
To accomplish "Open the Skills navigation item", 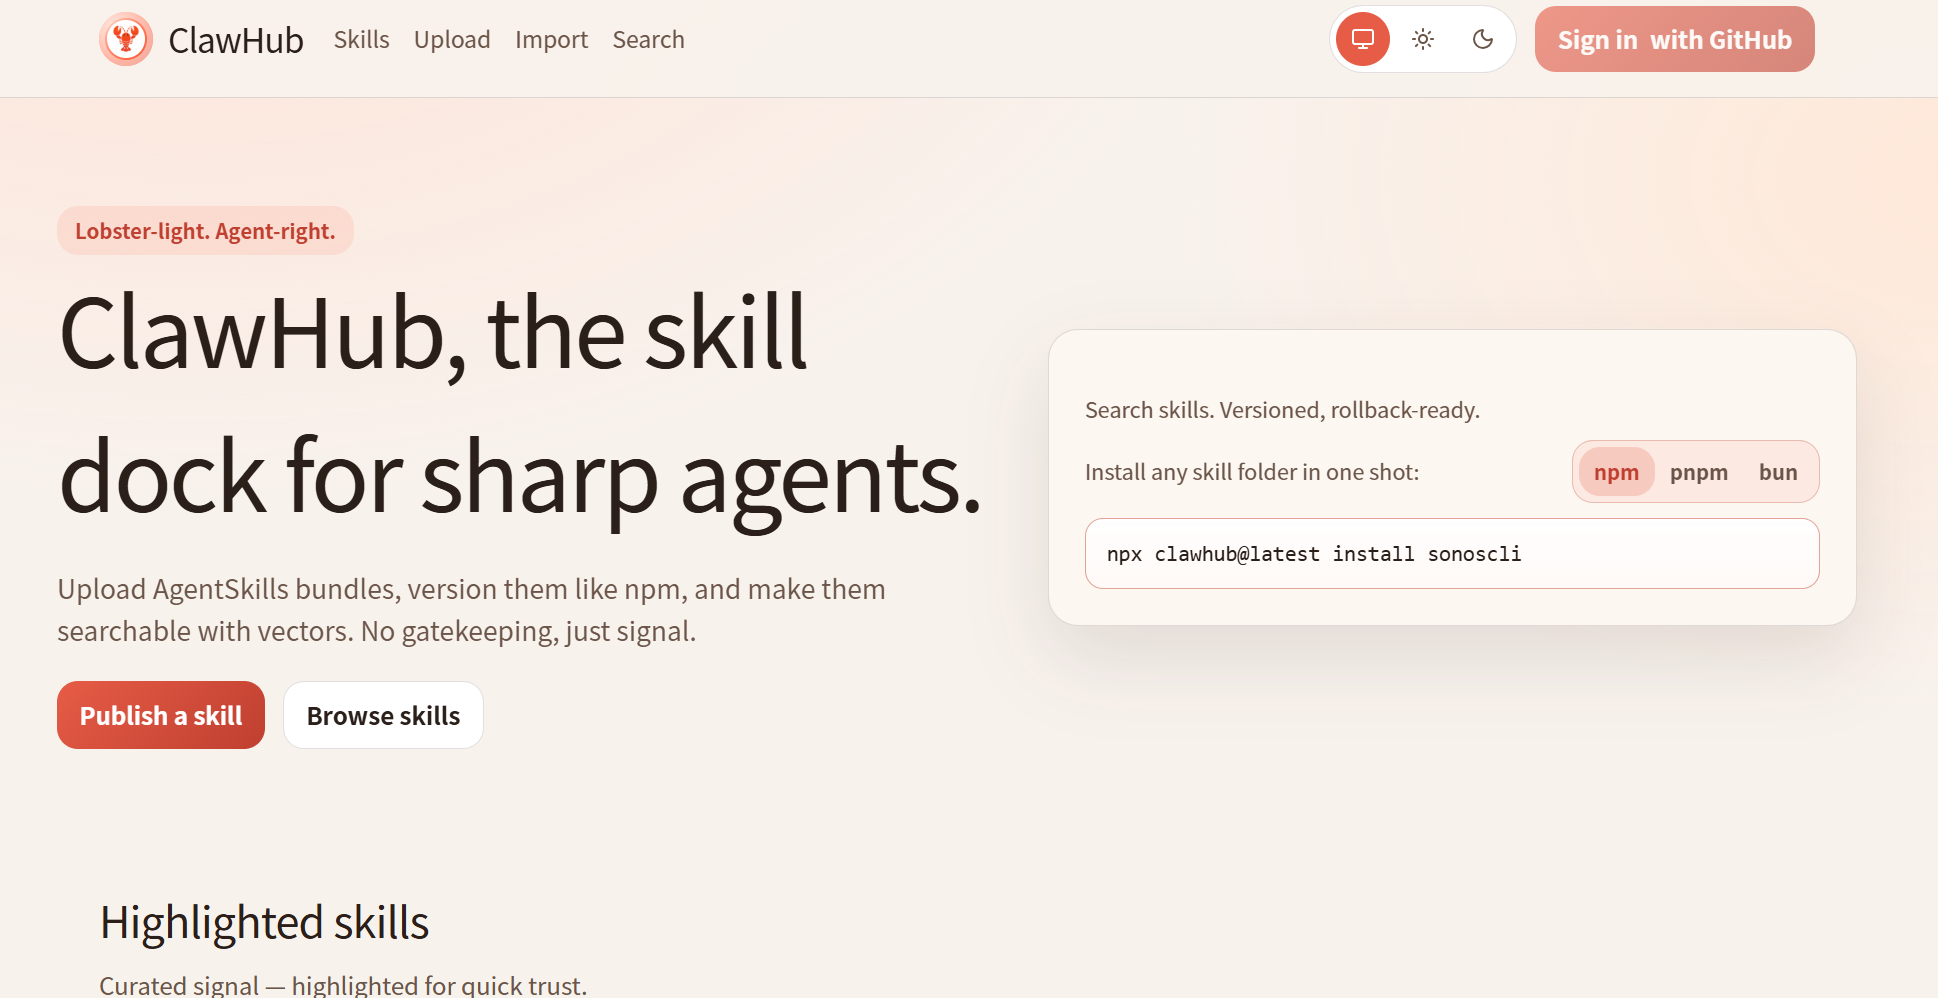I will coord(361,40).
